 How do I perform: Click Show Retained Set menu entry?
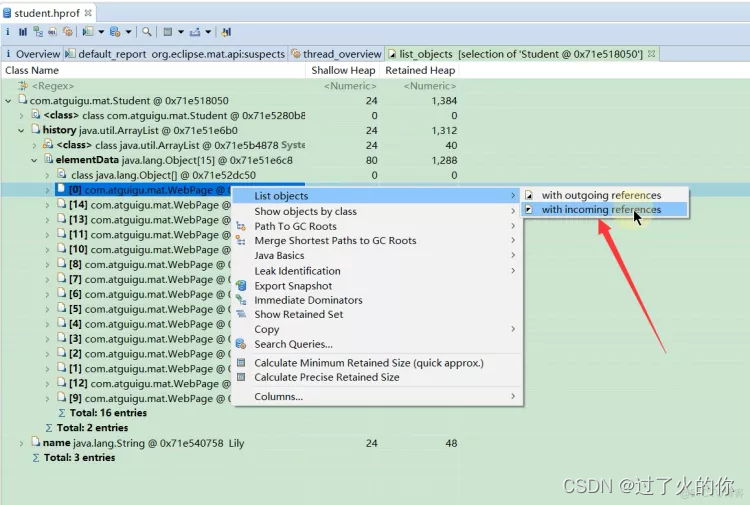[x=298, y=314]
